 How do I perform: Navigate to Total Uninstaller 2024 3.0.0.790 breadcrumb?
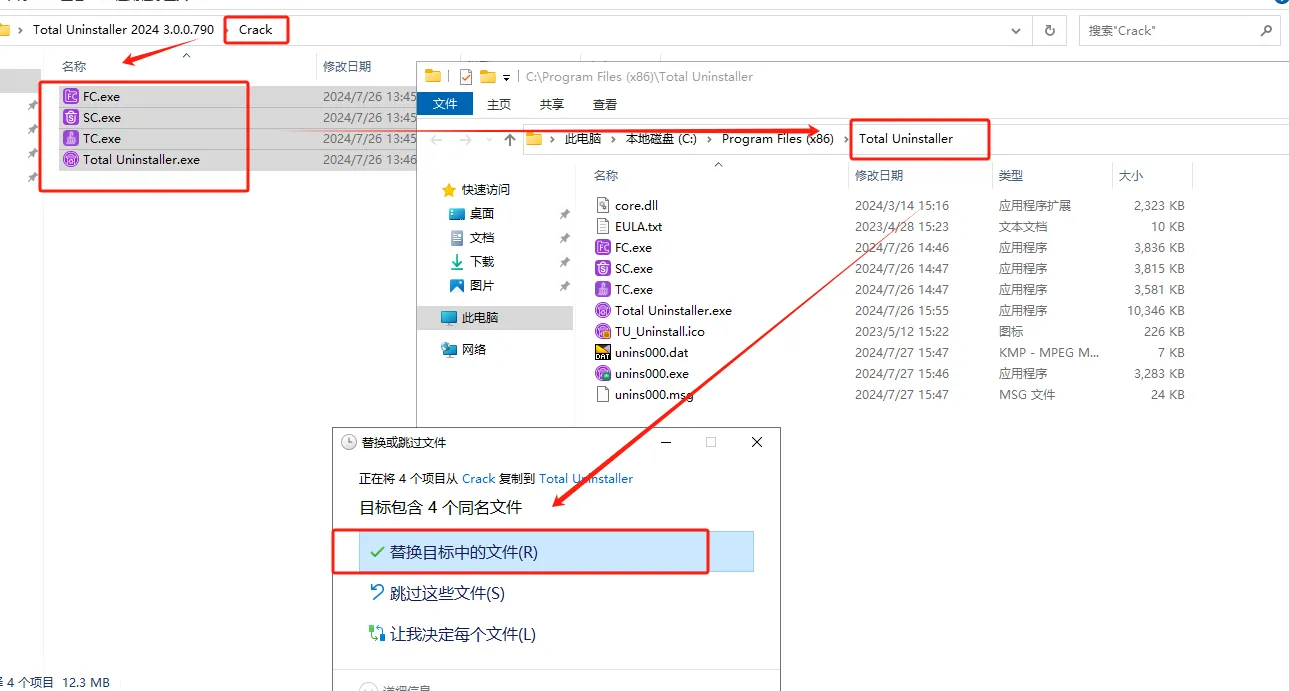click(123, 30)
